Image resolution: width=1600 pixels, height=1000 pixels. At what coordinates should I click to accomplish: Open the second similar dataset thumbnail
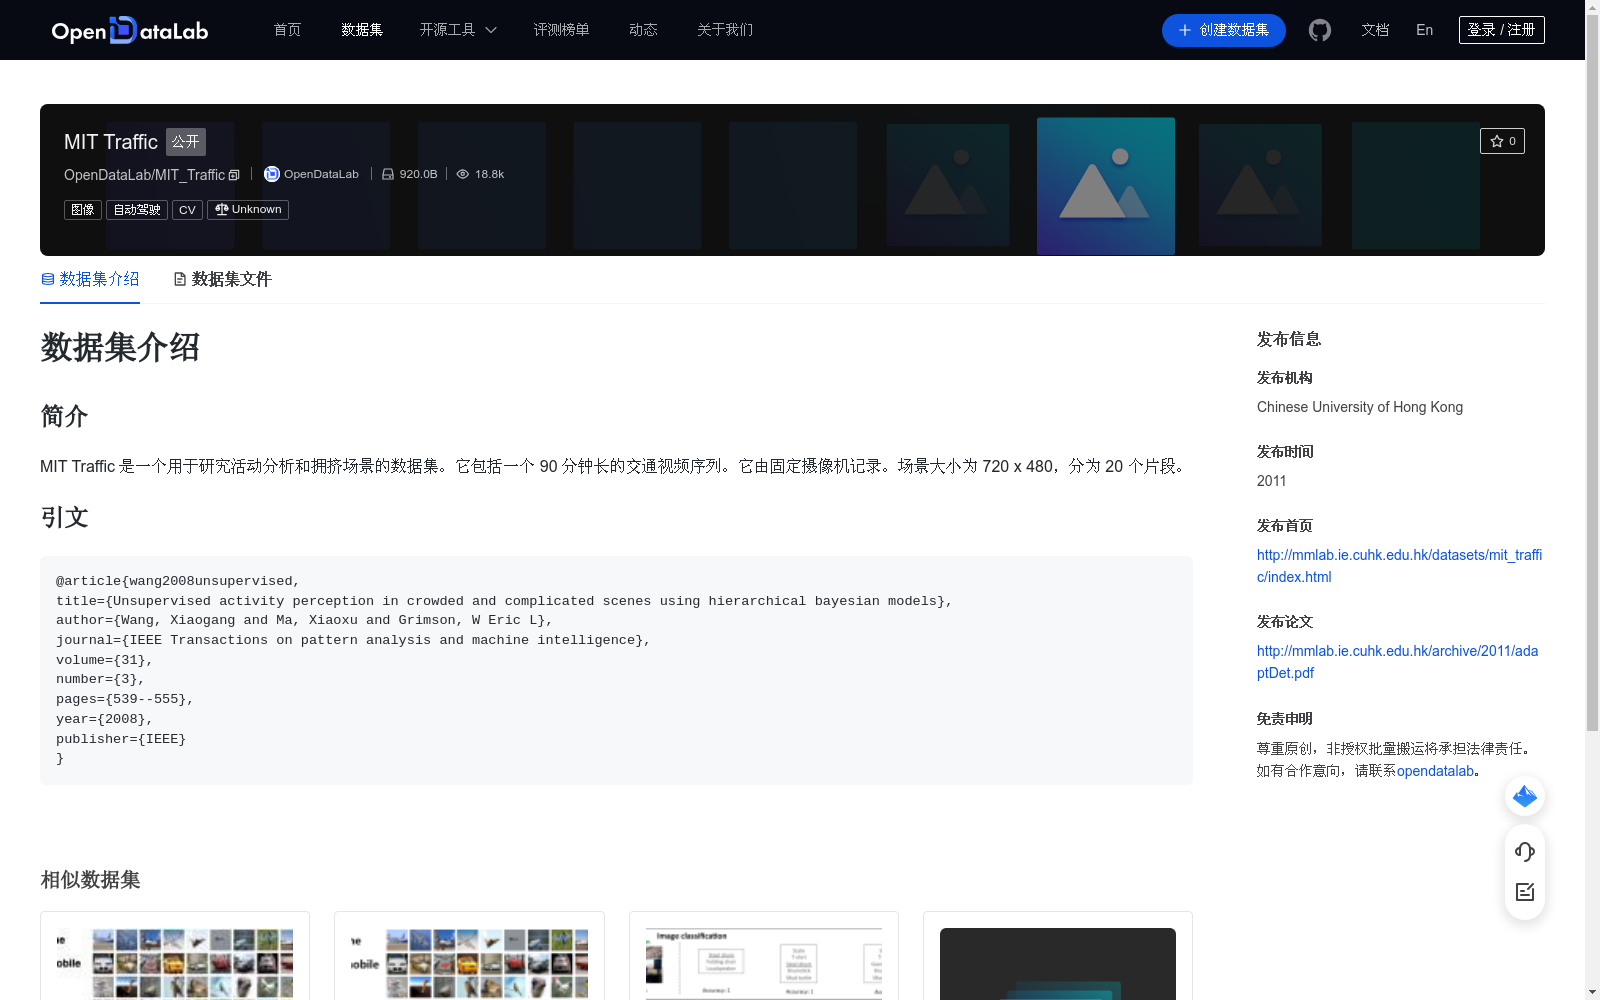(469, 963)
